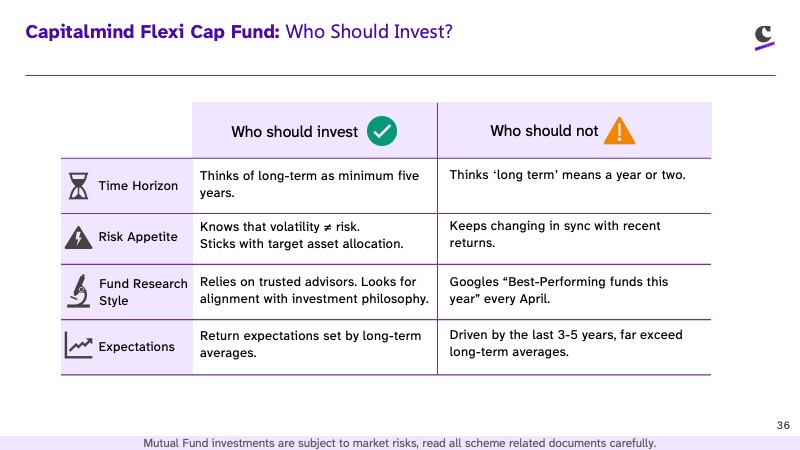Click the orange warning triangle icon
Viewport: 800px width, 450px height.
619,131
